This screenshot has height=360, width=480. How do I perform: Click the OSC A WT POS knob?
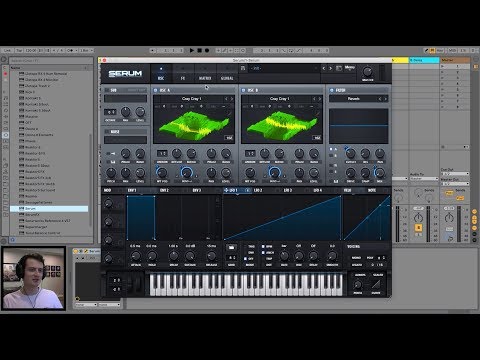point(162,172)
